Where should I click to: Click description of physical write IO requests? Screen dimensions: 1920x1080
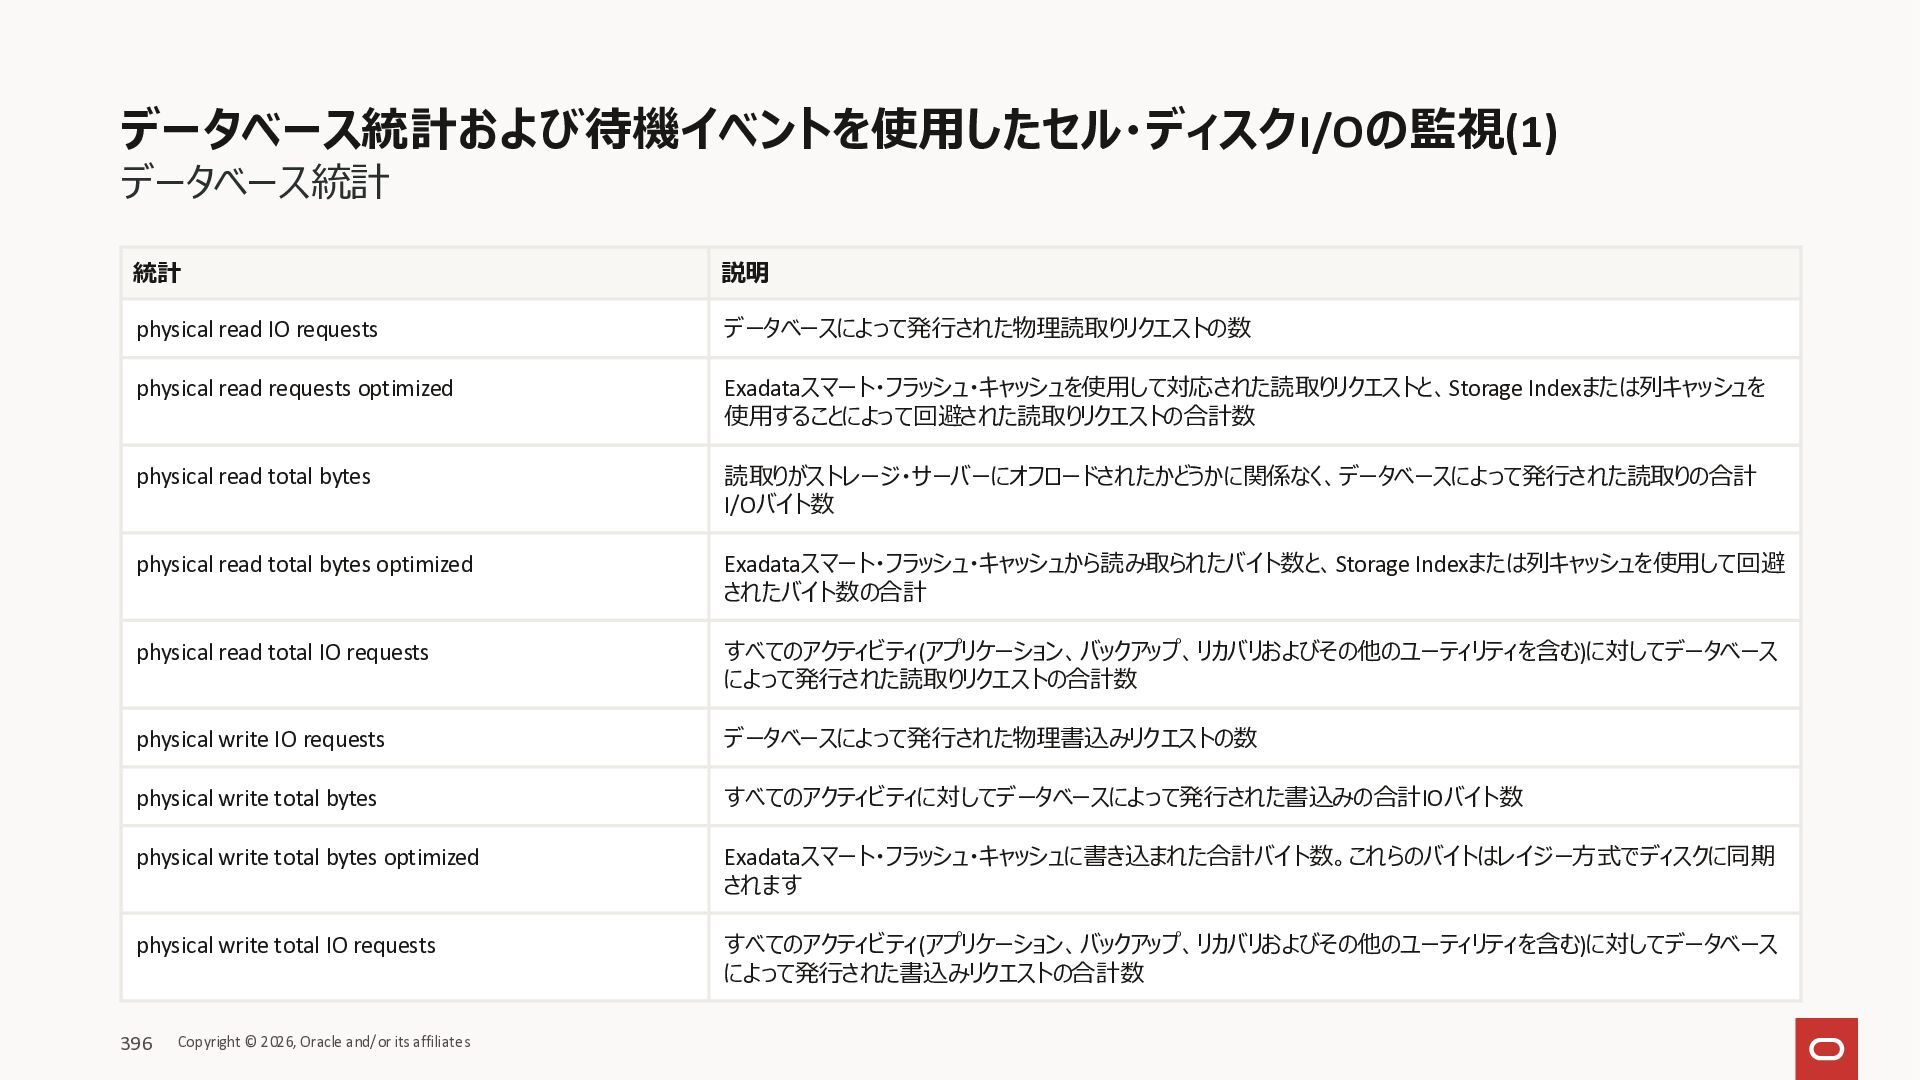[989, 739]
